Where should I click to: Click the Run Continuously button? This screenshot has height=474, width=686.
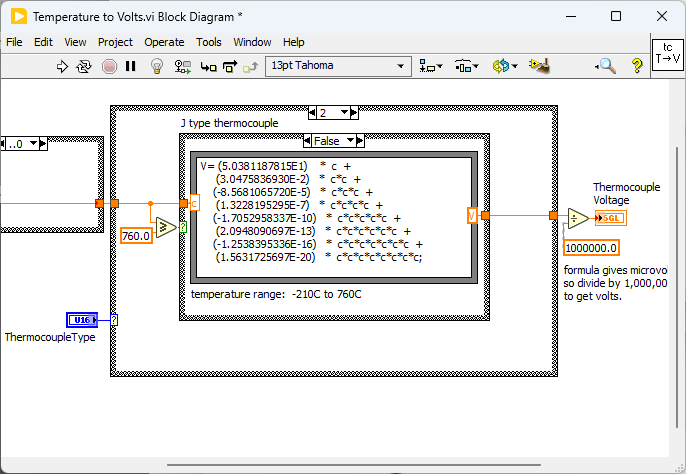click(84, 67)
